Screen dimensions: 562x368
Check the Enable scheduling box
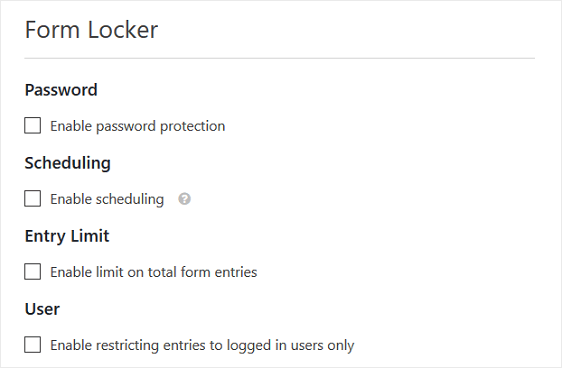33,199
